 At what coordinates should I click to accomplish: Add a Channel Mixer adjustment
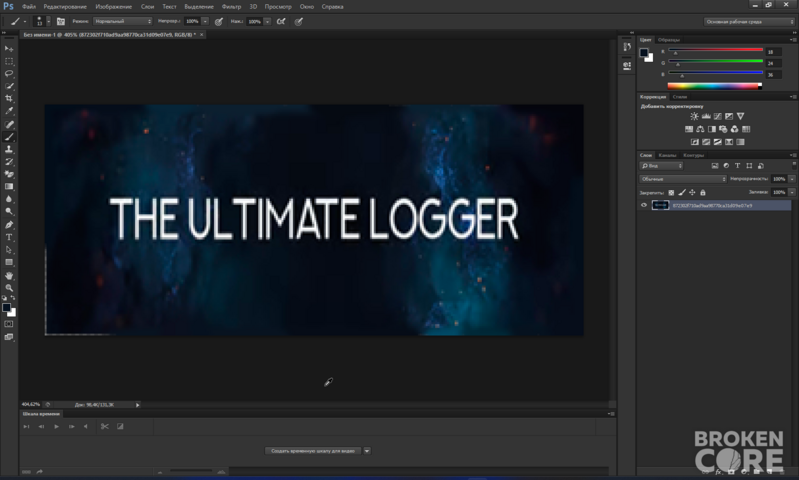pyautogui.click(x=734, y=129)
